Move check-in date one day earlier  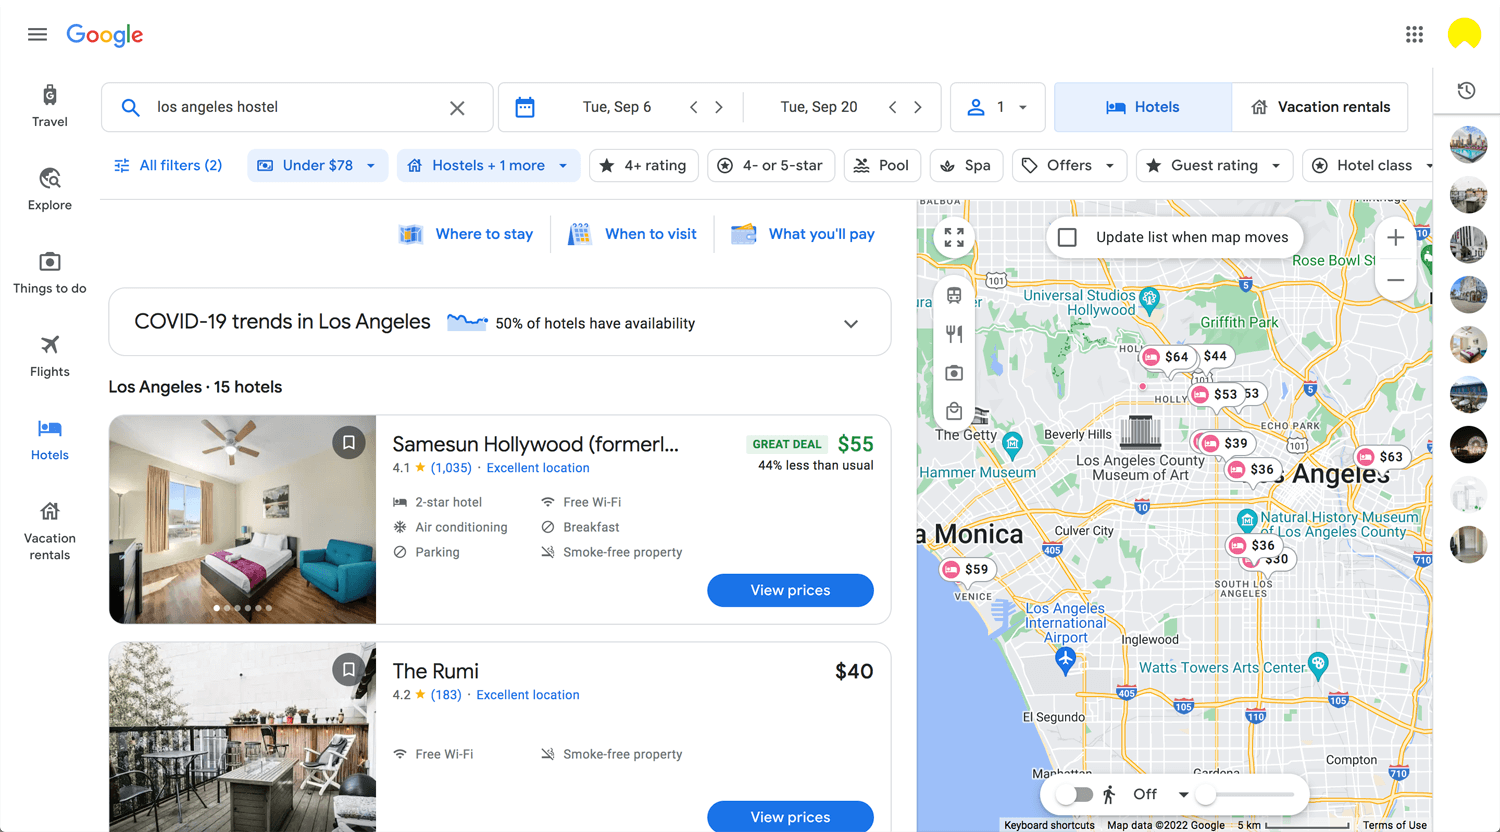pyautogui.click(x=693, y=107)
